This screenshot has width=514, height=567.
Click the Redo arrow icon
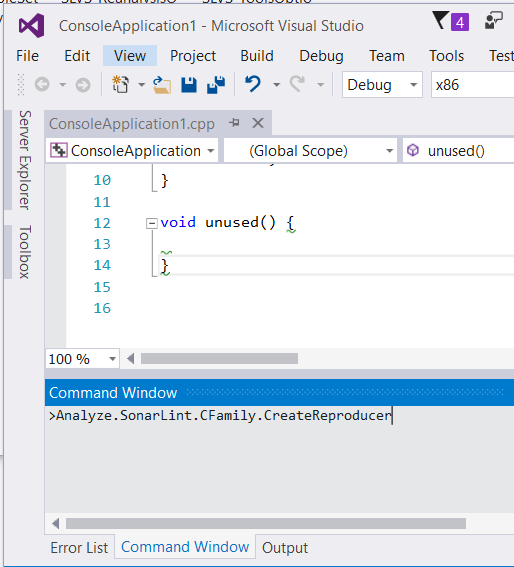[x=298, y=84]
